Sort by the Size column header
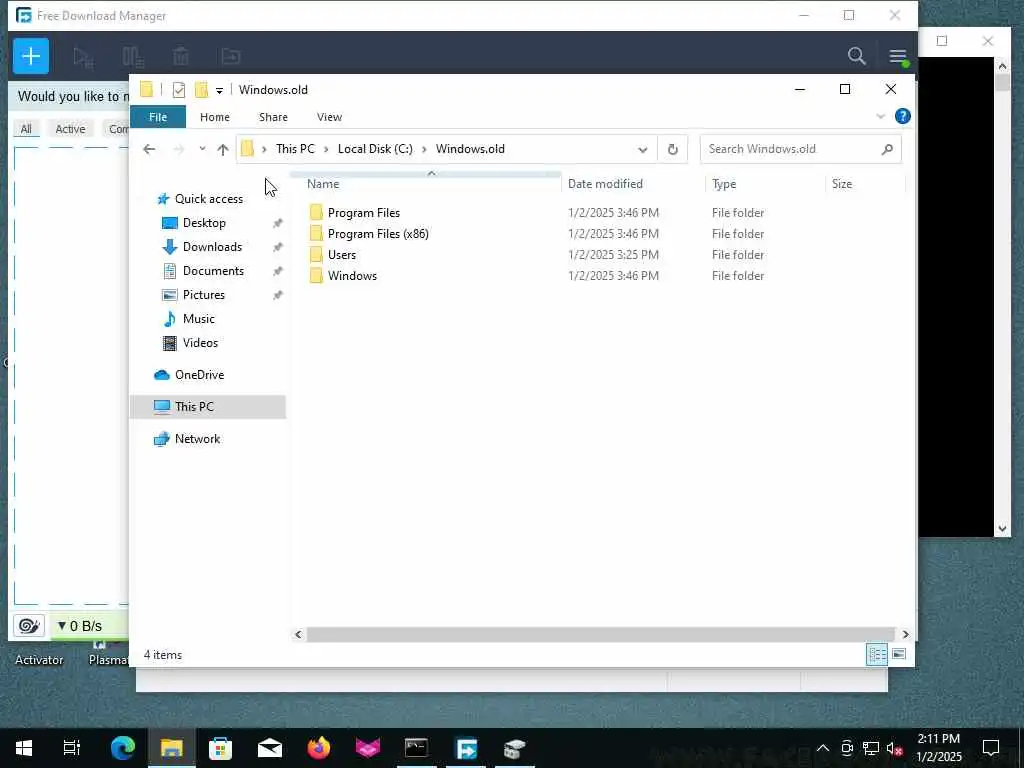 point(865,184)
